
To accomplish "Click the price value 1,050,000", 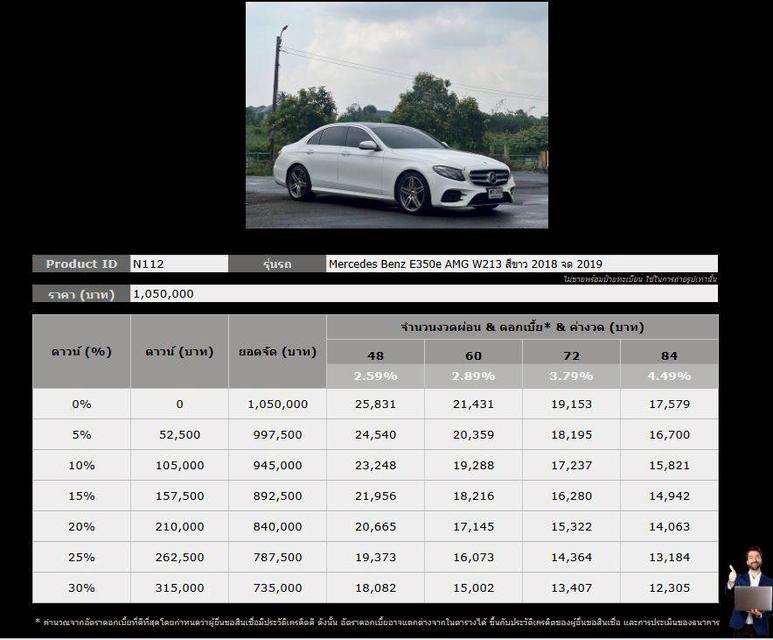I will tap(163, 294).
